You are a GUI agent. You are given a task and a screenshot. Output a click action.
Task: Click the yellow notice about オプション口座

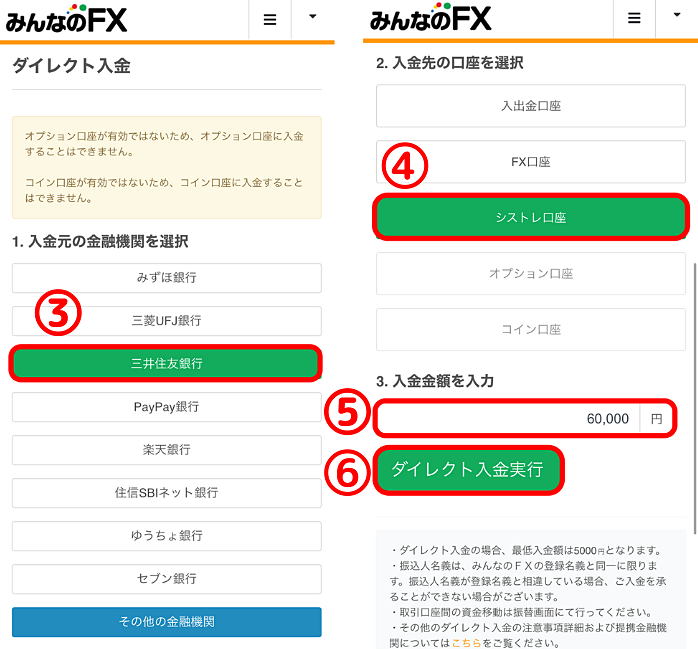pyautogui.click(x=166, y=167)
